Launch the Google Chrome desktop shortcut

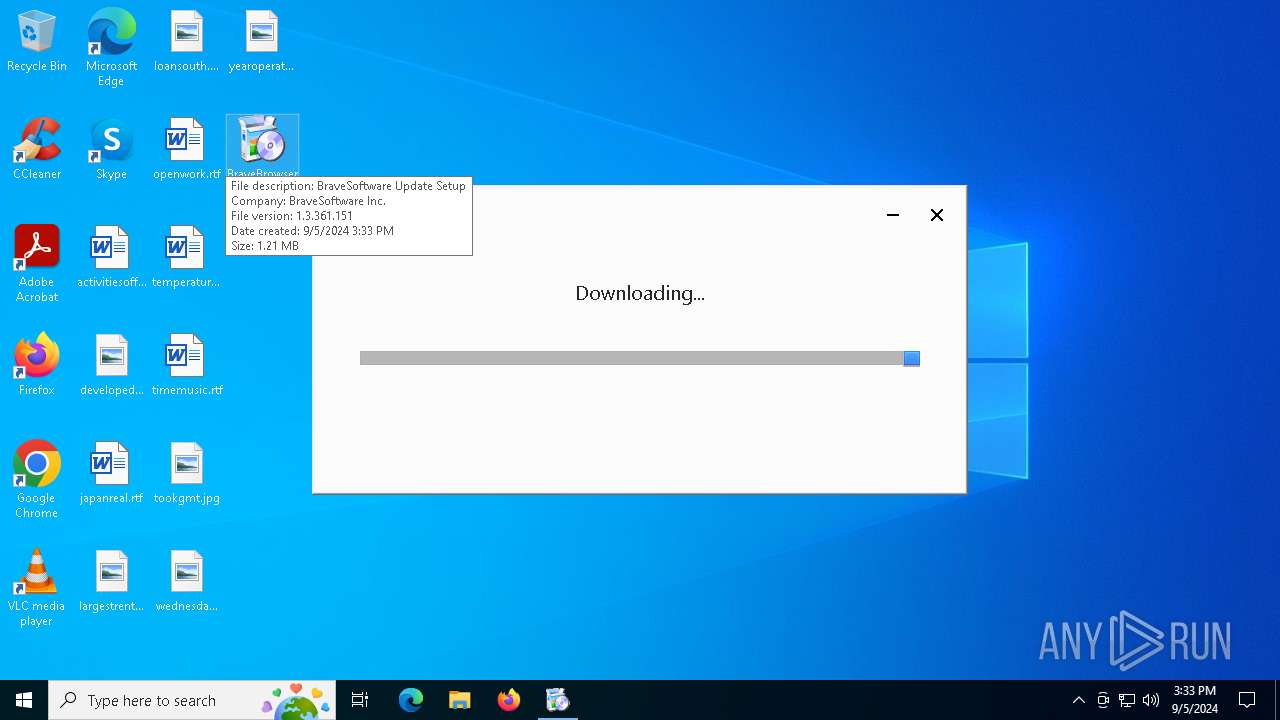click(x=37, y=480)
